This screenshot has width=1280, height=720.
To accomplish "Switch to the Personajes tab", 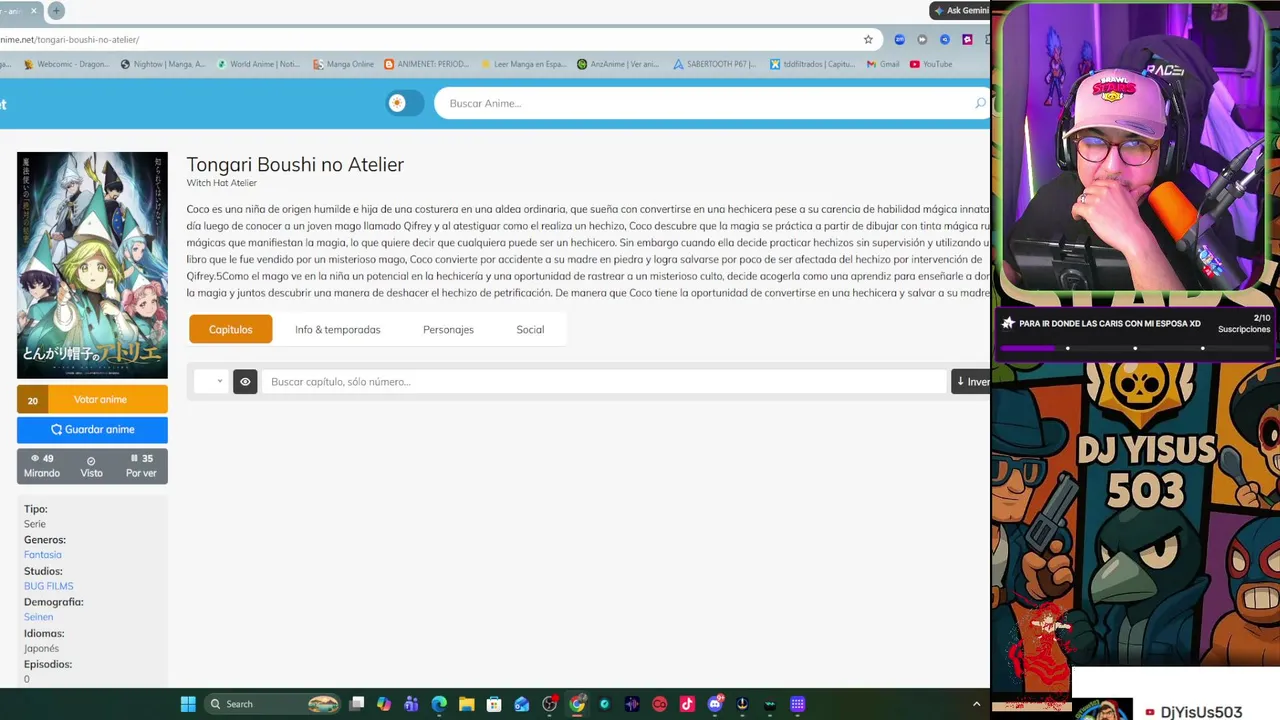I will point(448,329).
